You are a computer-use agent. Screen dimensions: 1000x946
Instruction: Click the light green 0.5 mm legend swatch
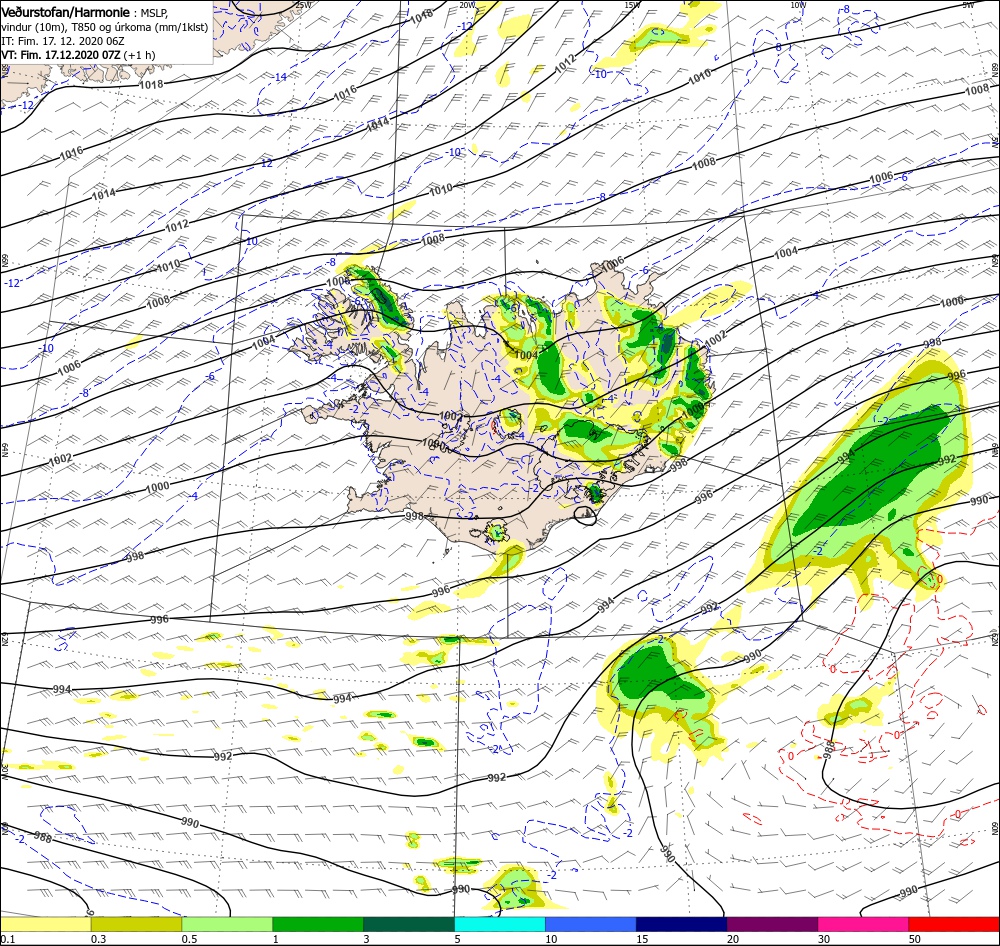tap(227, 924)
